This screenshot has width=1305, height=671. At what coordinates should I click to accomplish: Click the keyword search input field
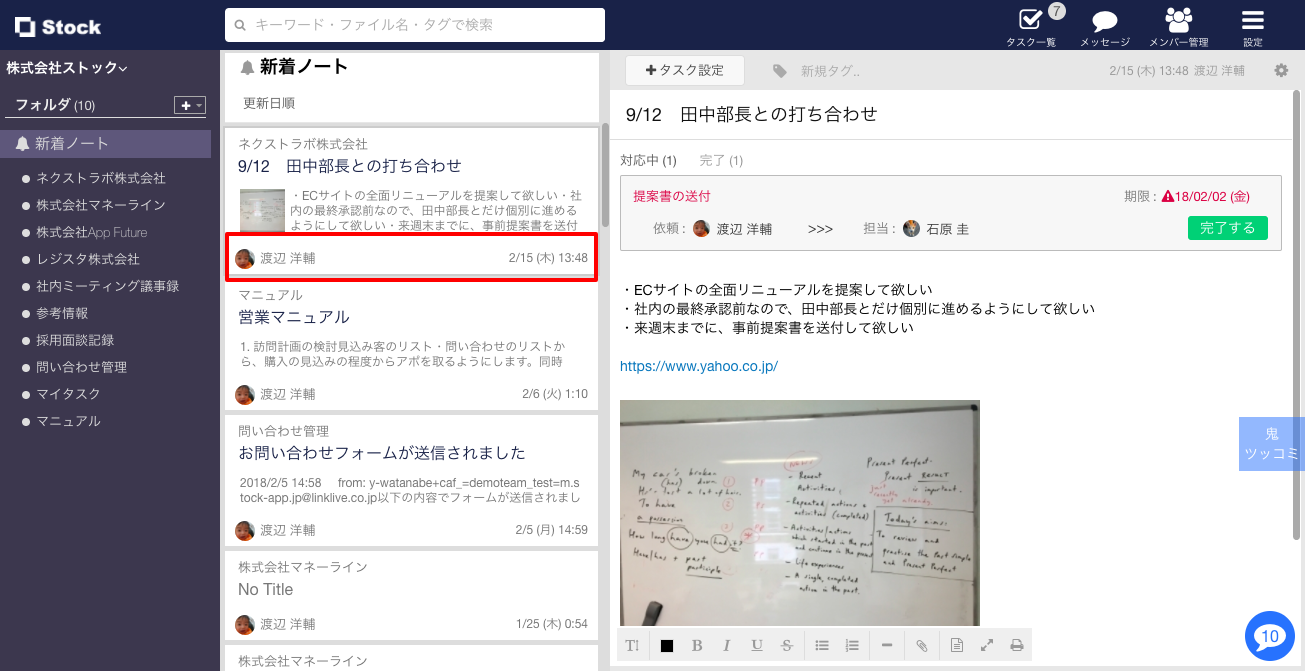(415, 25)
